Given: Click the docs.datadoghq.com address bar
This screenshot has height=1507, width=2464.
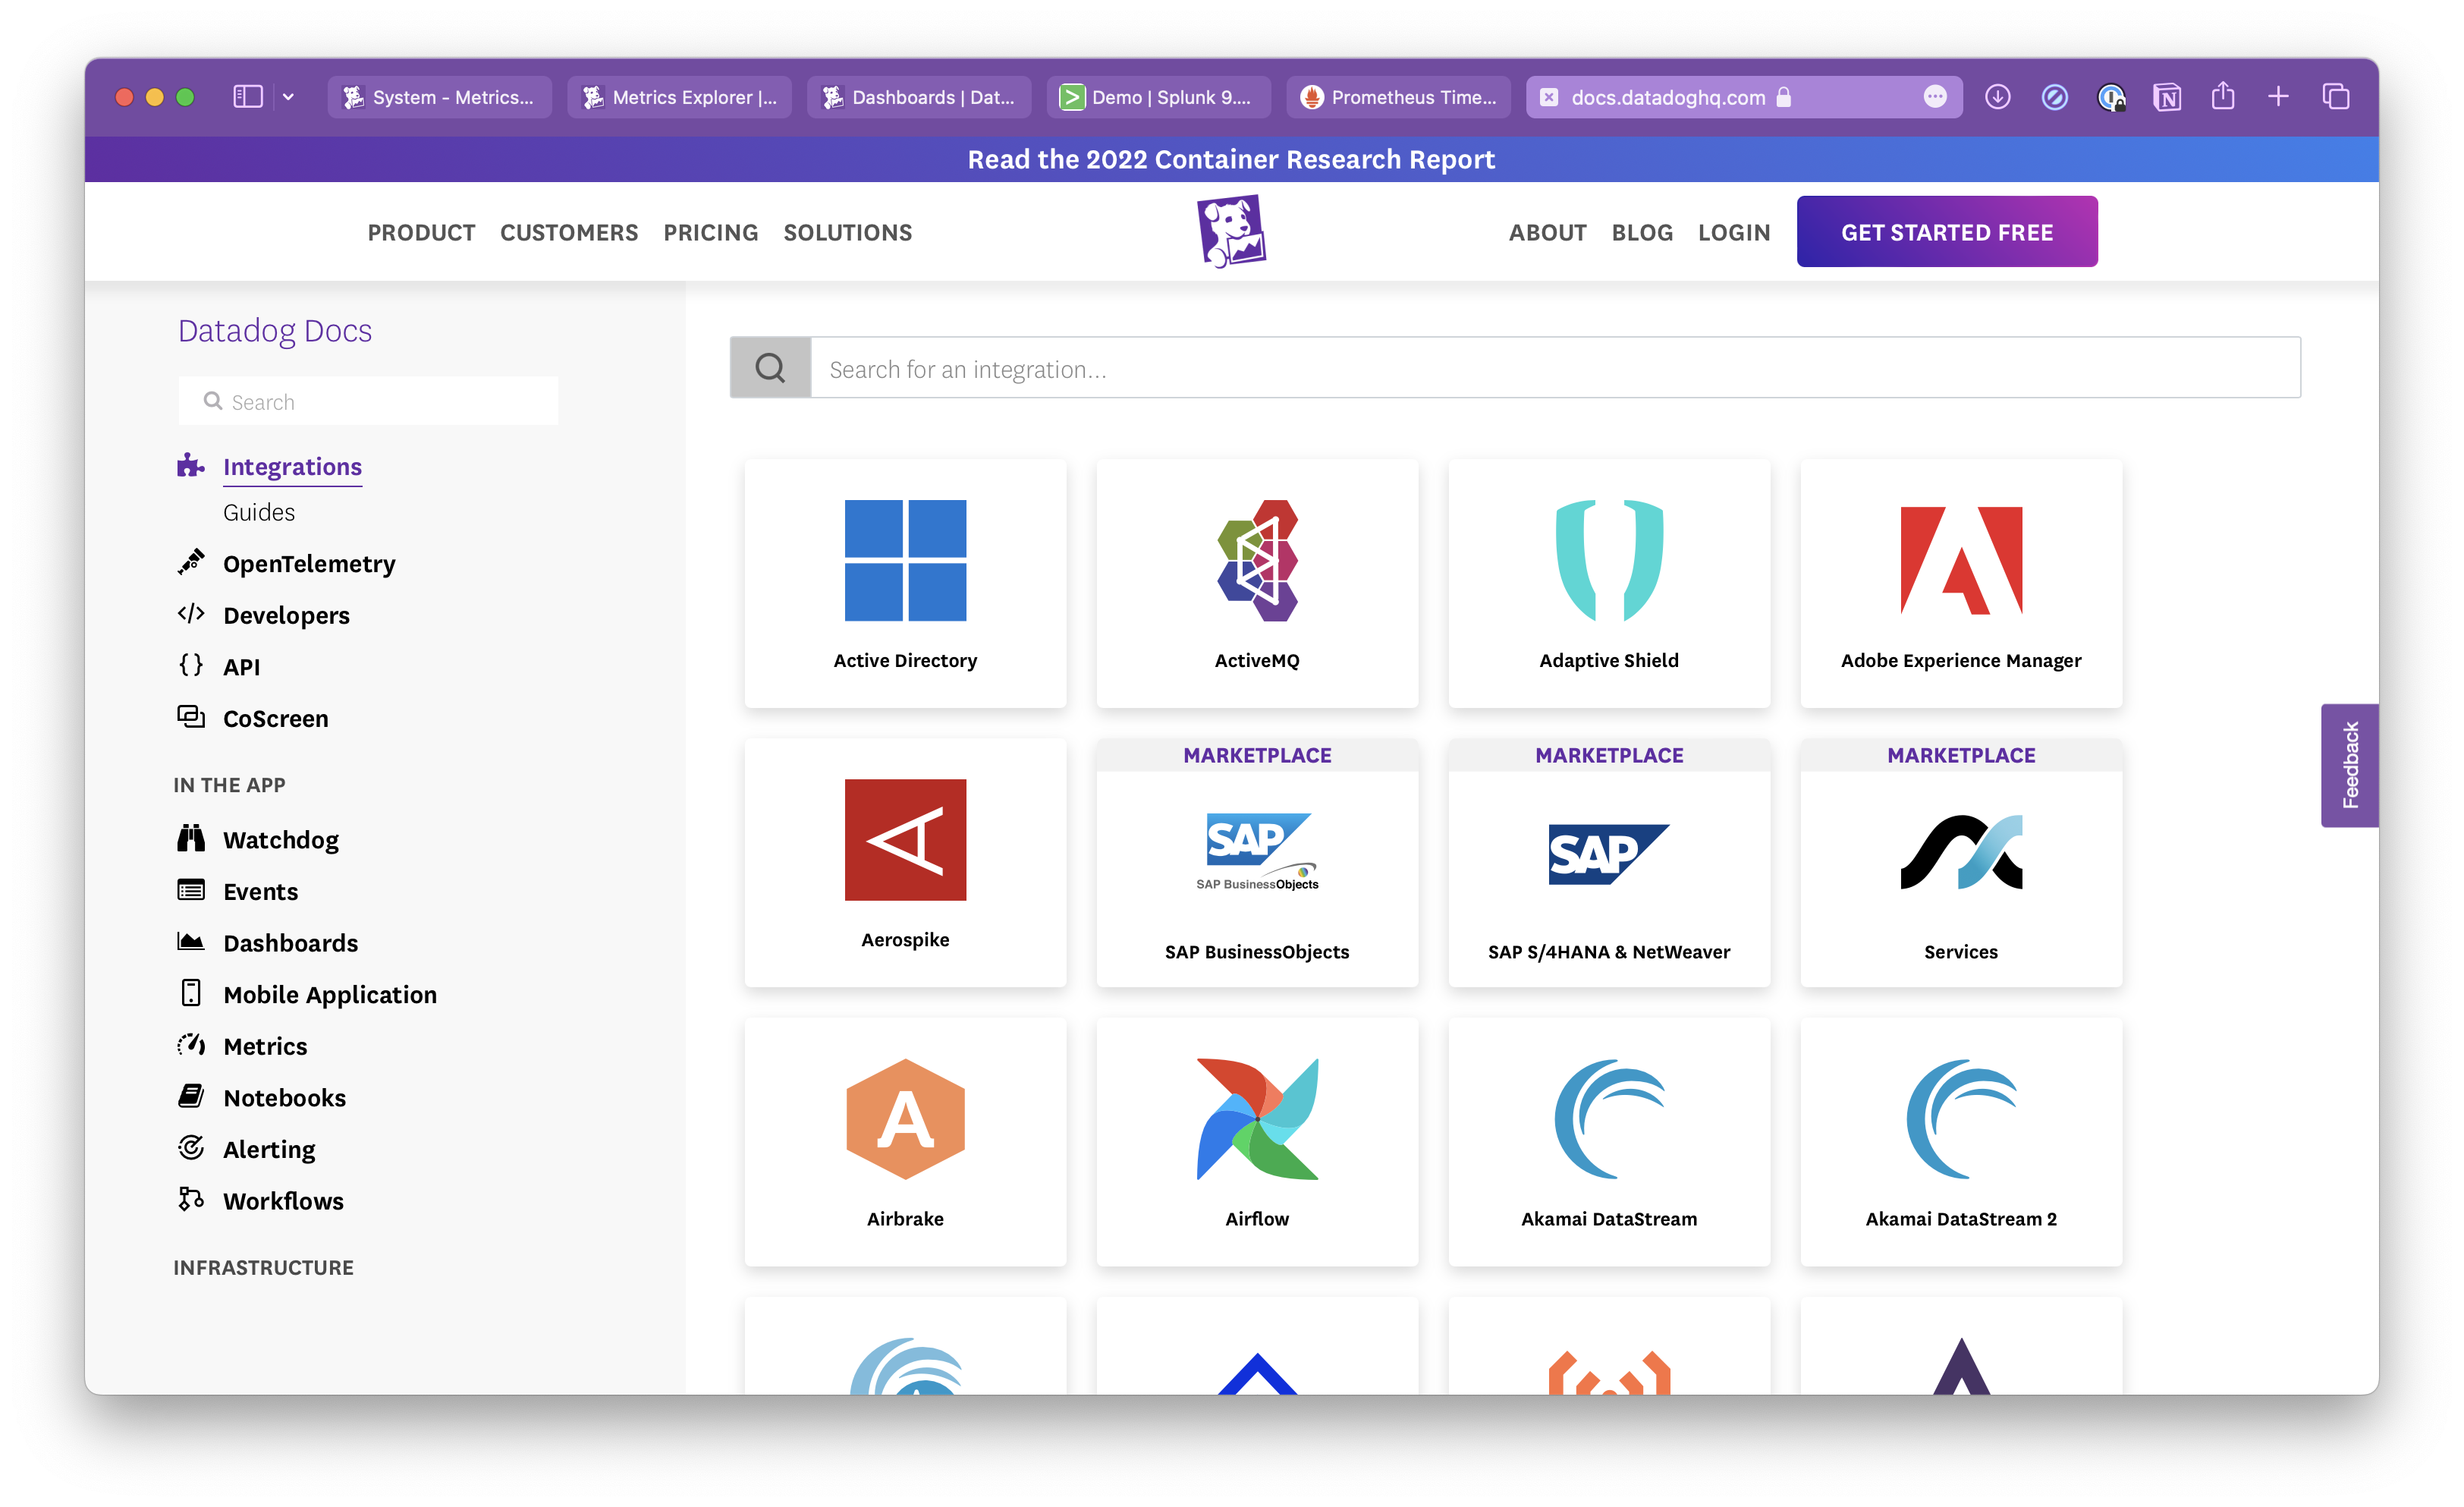Looking at the screenshot, I should point(1743,97).
